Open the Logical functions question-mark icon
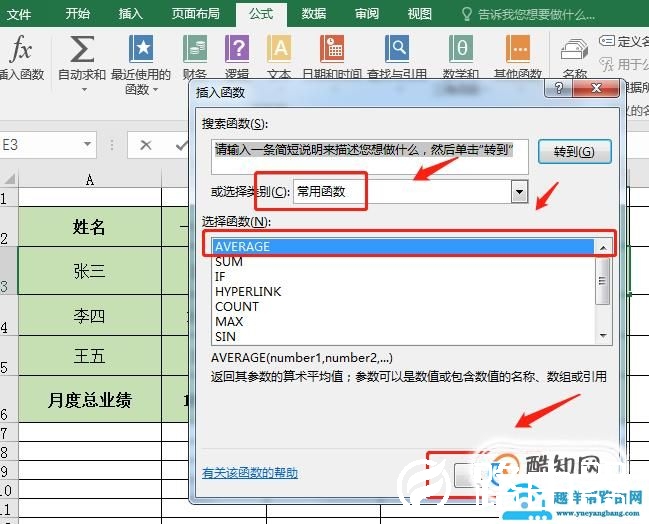This screenshot has height=524, width=649. click(237, 48)
